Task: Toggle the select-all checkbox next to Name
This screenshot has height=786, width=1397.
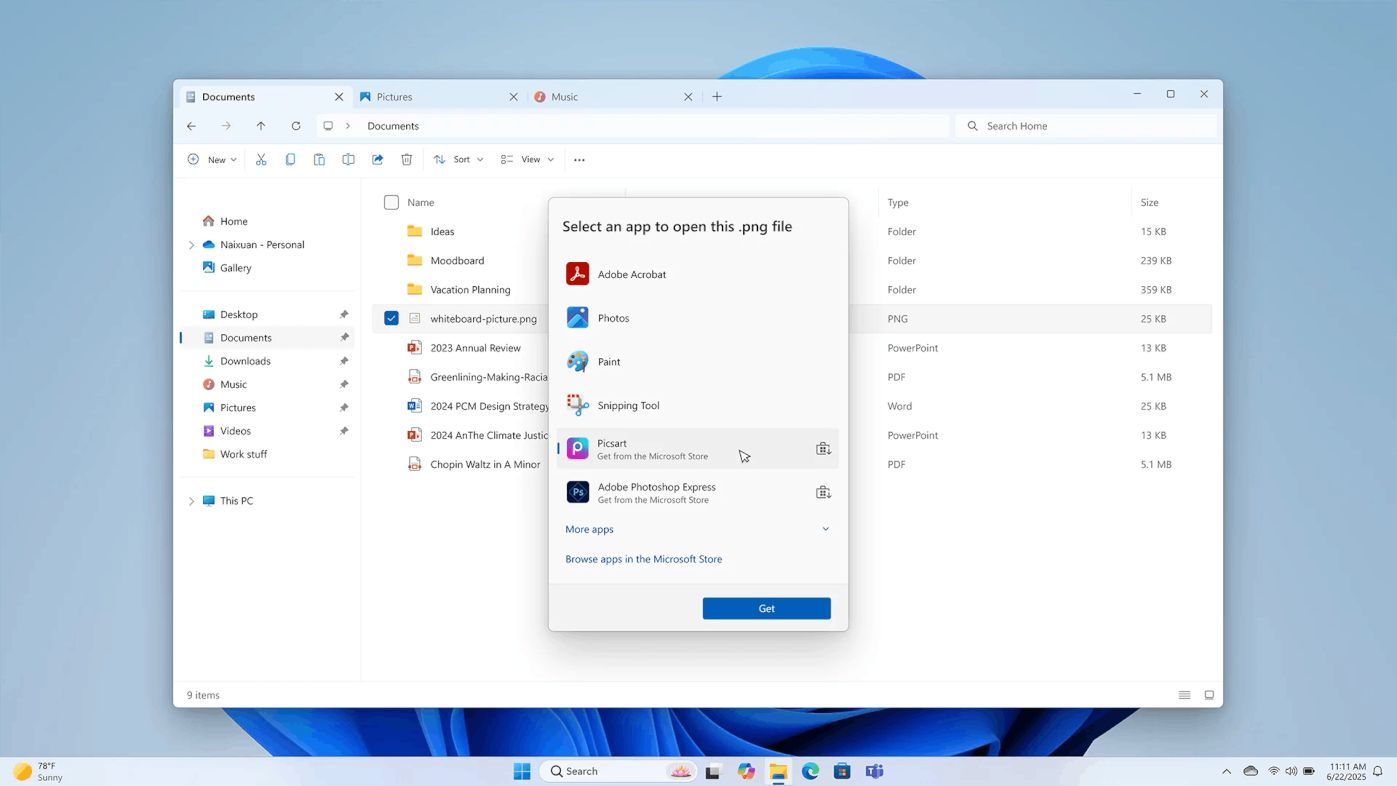Action: 391,202
